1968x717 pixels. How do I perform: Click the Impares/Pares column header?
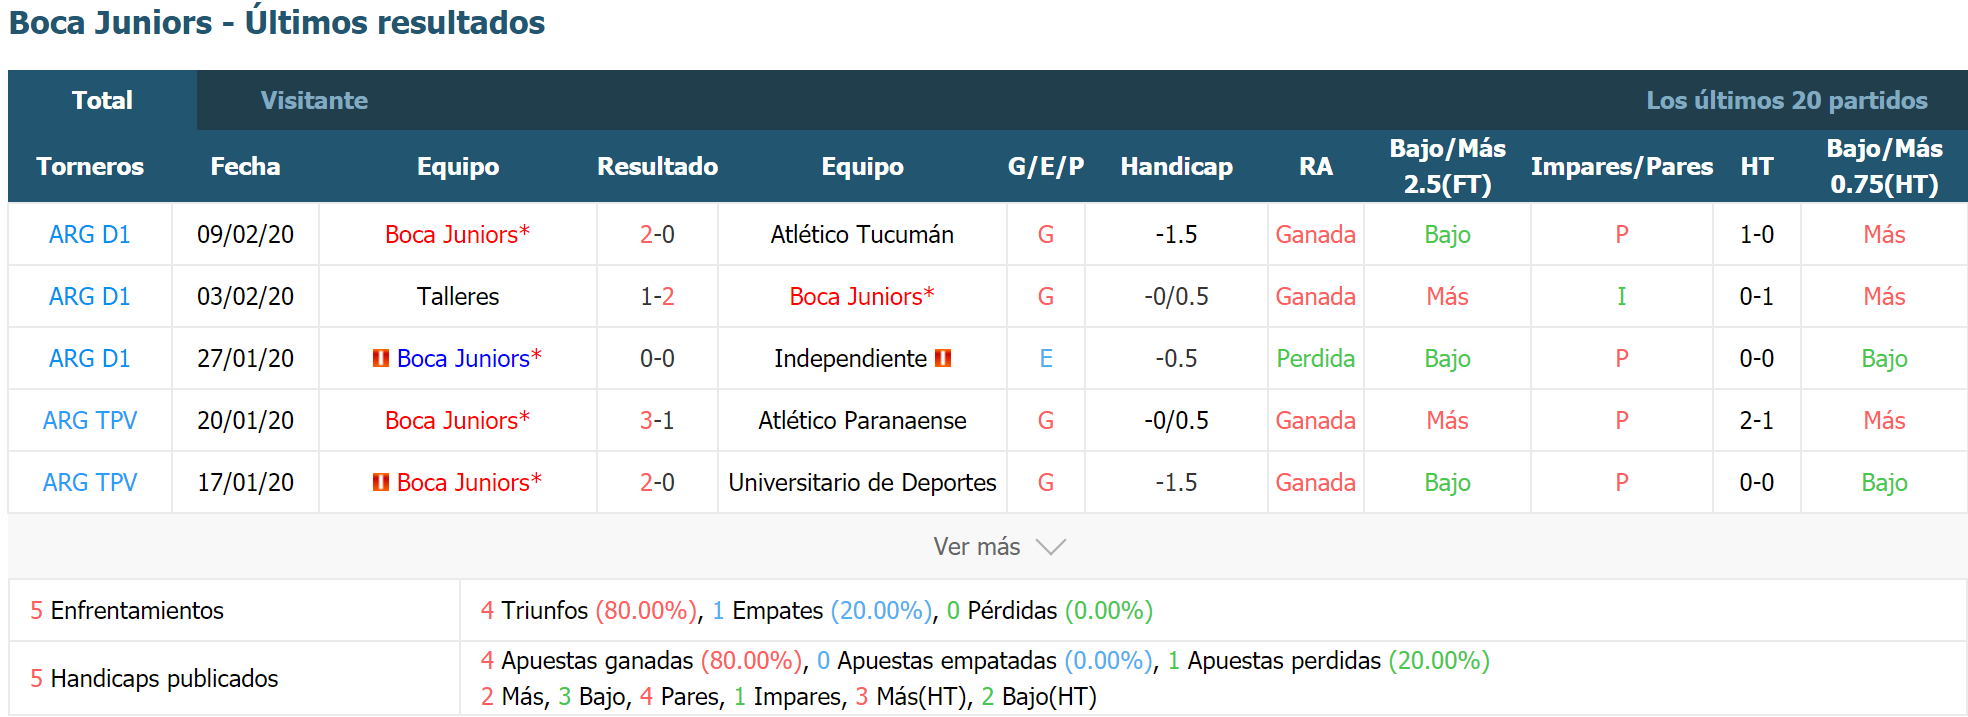point(1621,166)
